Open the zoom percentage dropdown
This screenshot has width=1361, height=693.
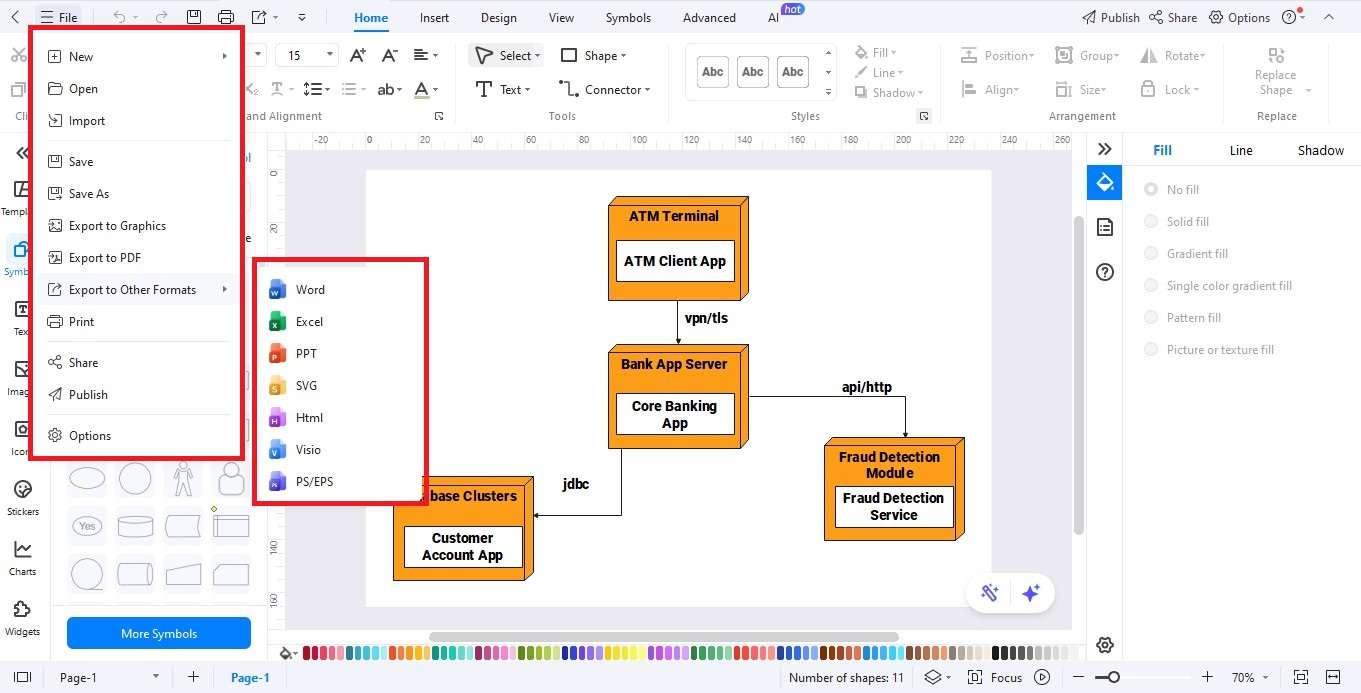(1243, 677)
